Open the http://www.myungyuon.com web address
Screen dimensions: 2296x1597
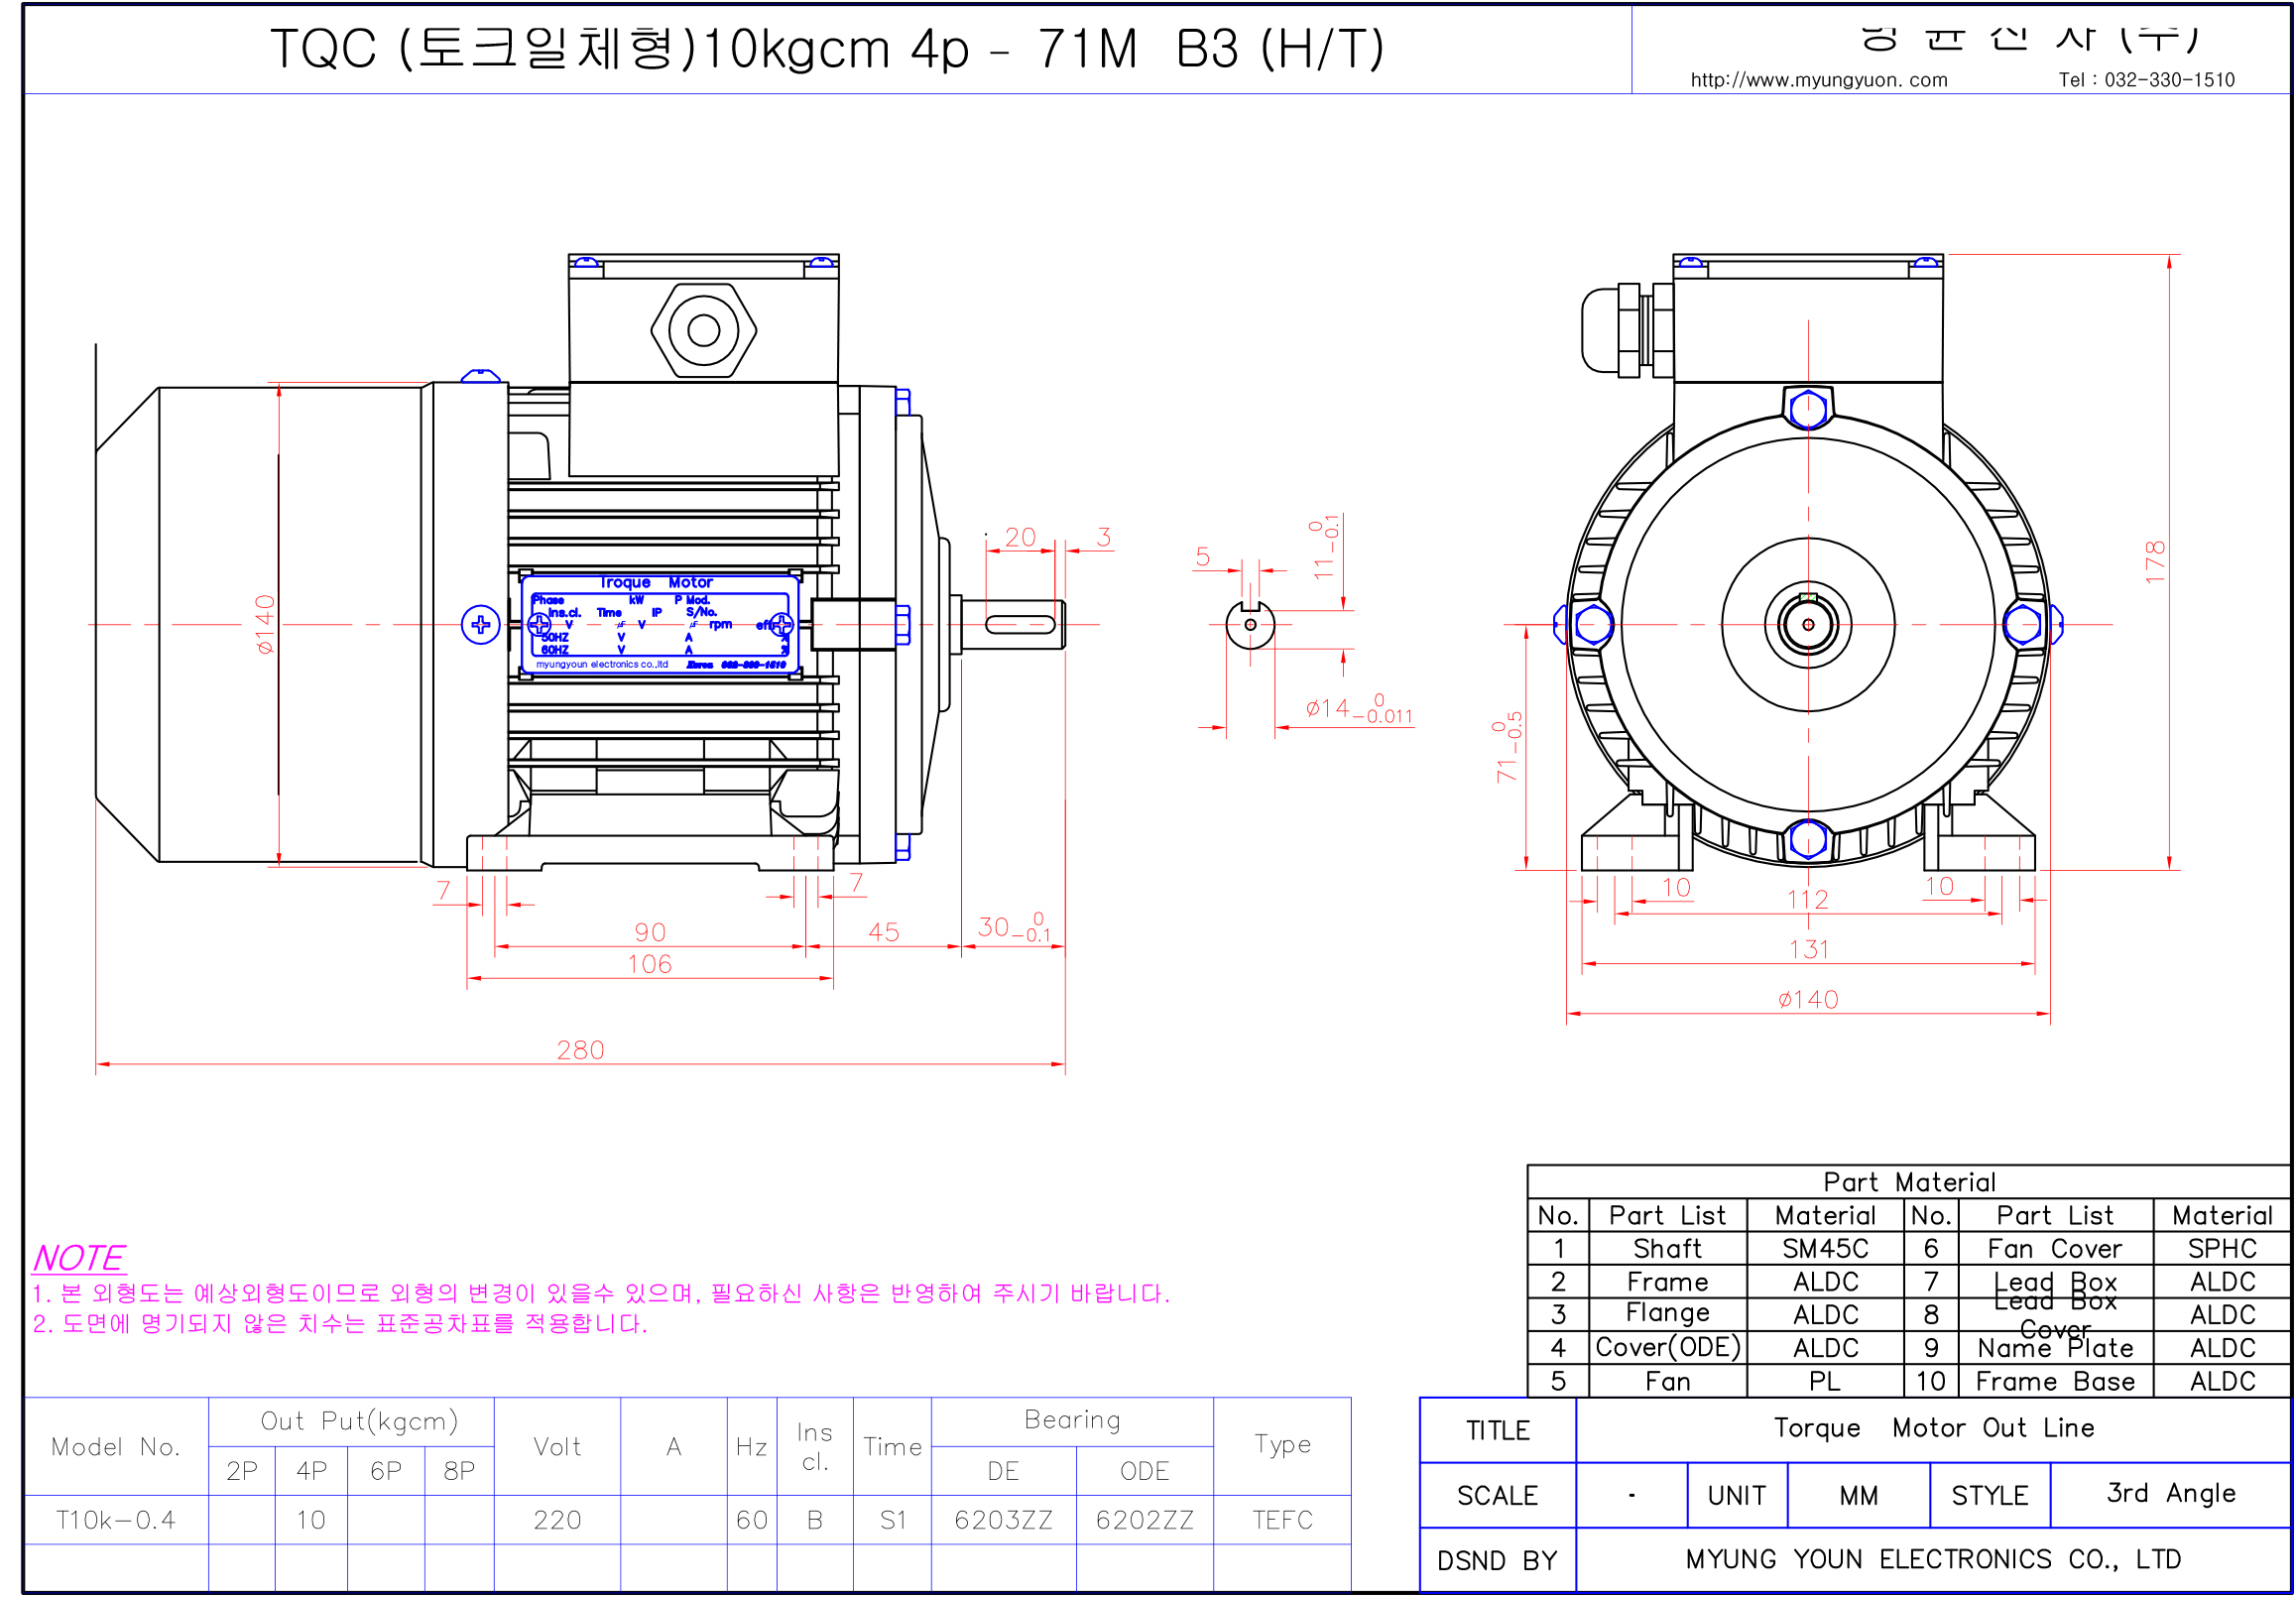coord(1818,80)
